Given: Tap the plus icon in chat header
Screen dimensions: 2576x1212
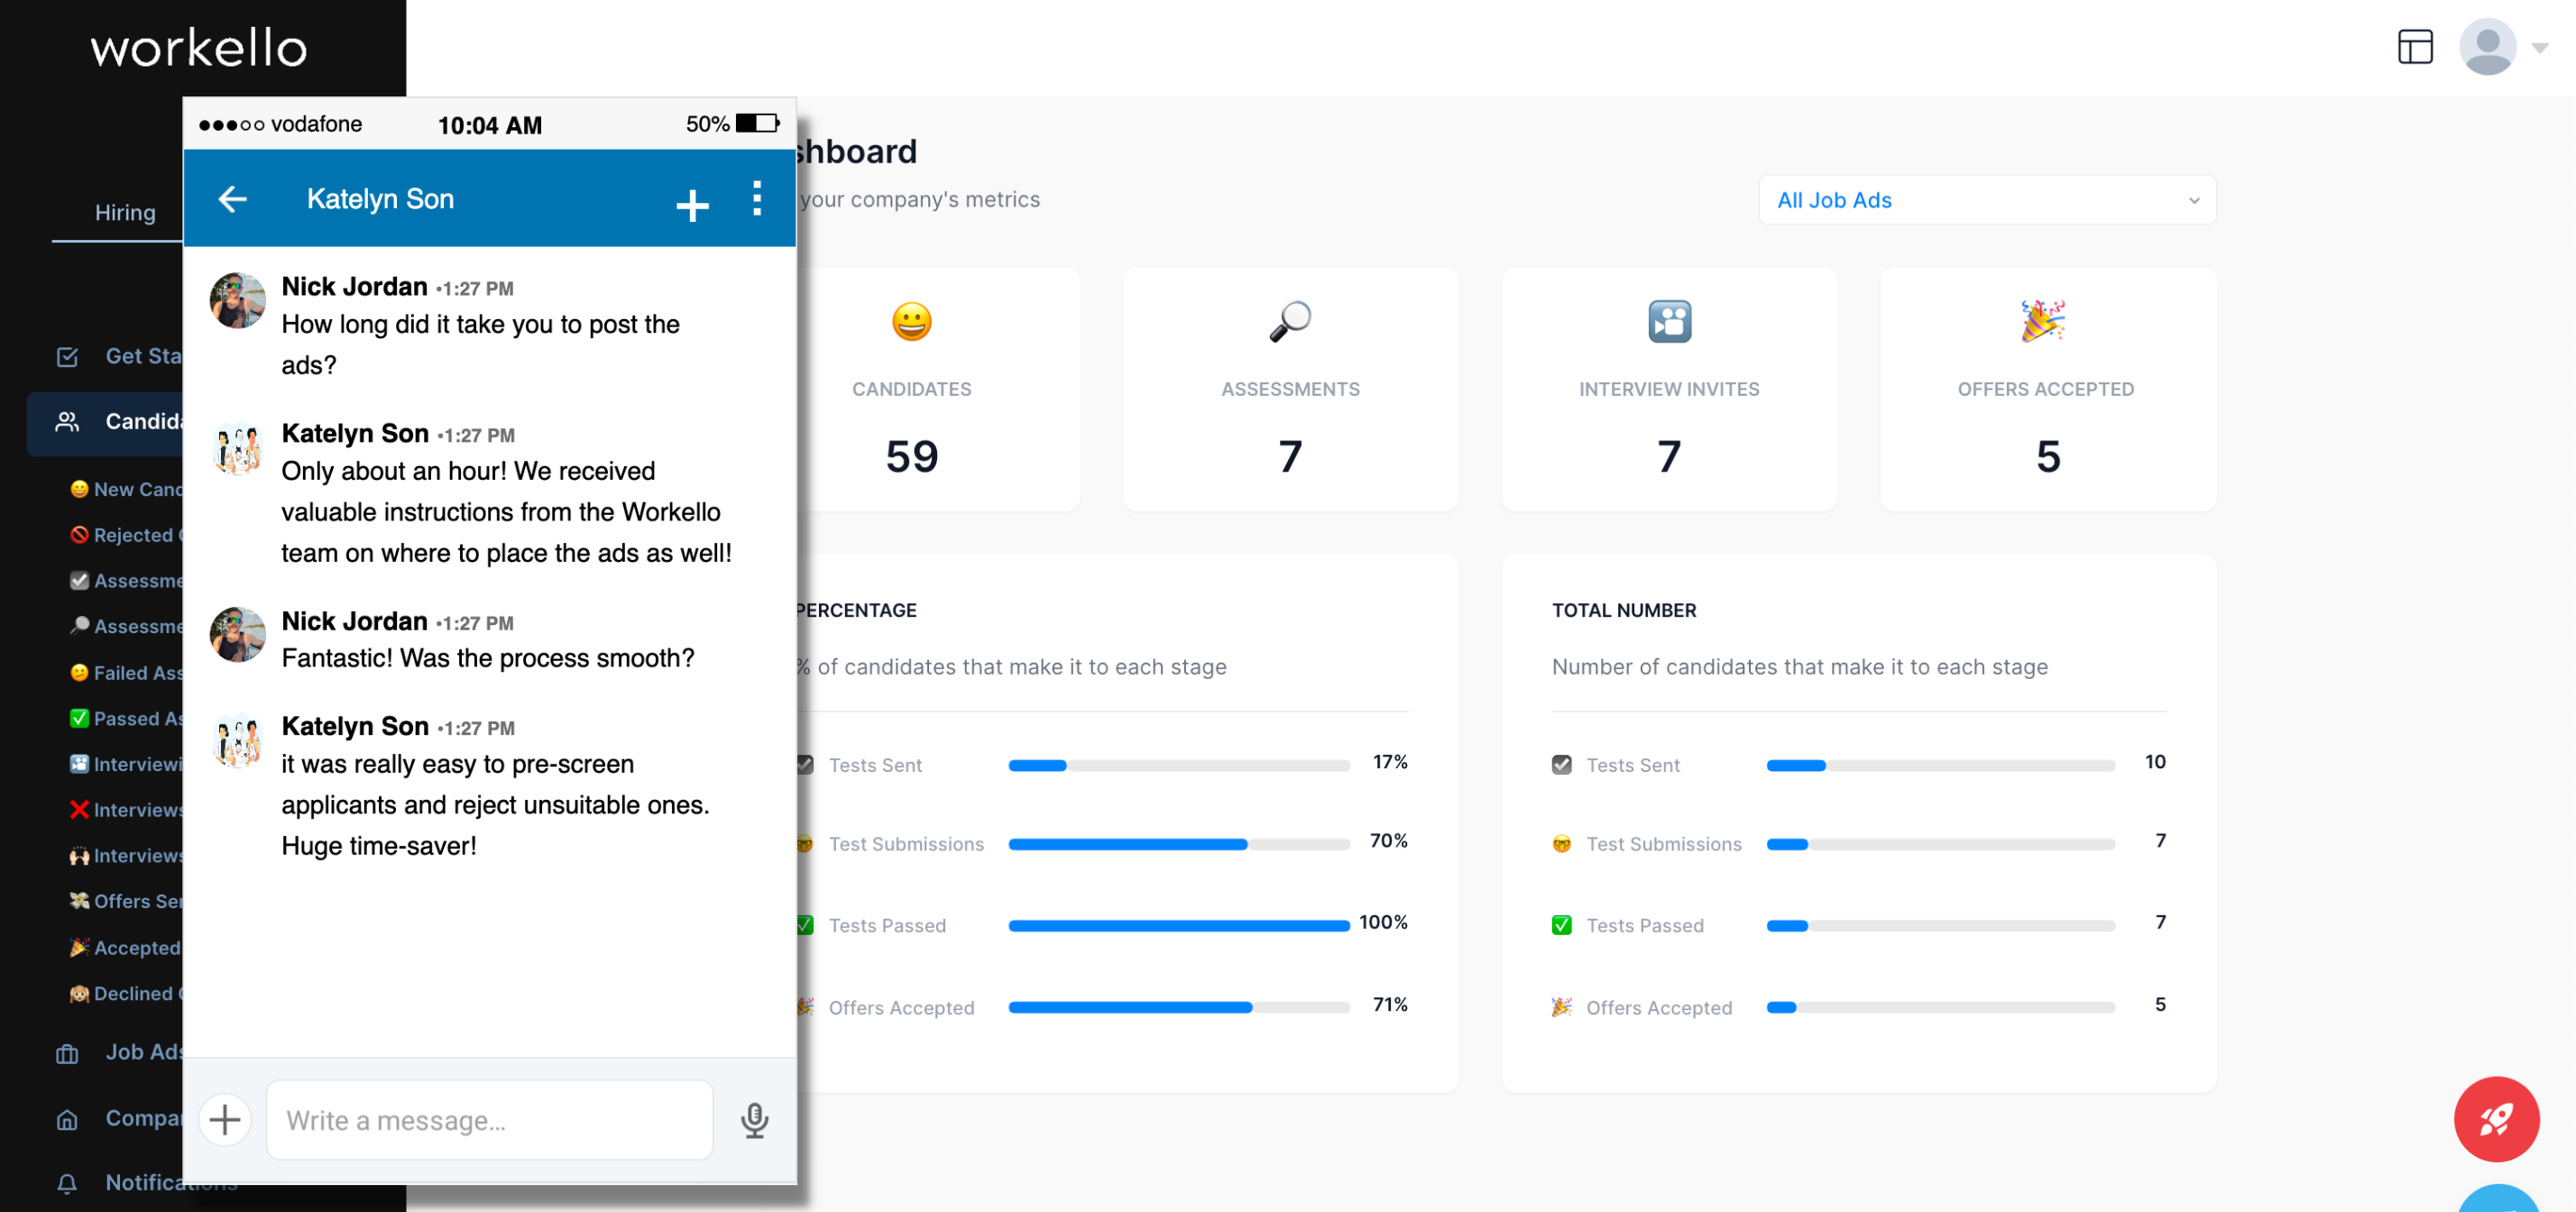Looking at the screenshot, I should coord(692,205).
